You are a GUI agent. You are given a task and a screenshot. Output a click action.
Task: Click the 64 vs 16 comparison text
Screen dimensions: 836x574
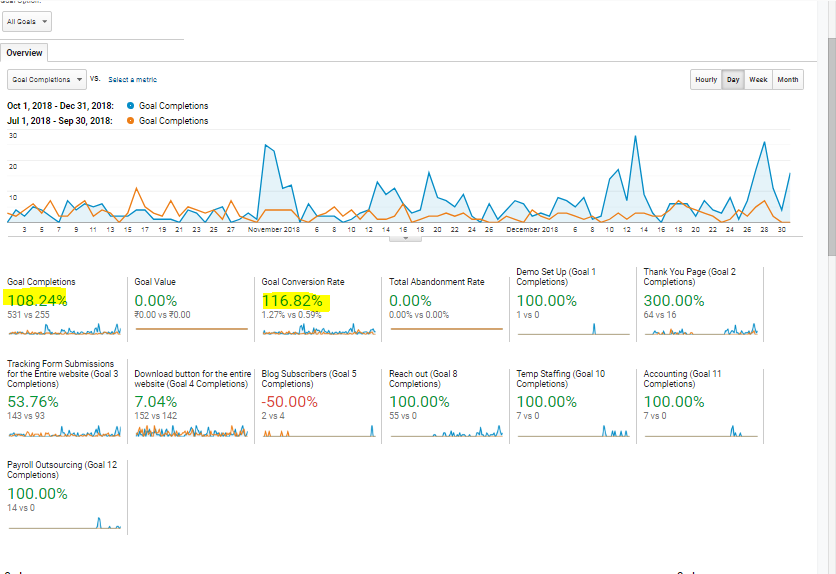point(660,315)
